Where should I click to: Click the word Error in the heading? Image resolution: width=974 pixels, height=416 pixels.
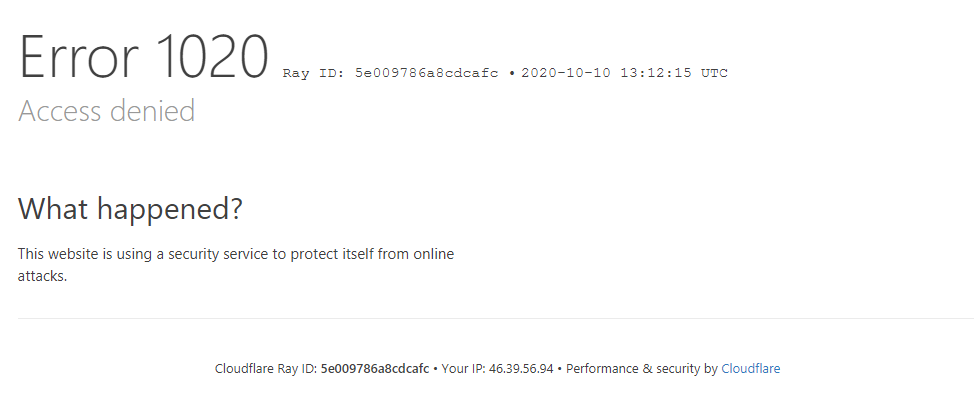pos(78,57)
